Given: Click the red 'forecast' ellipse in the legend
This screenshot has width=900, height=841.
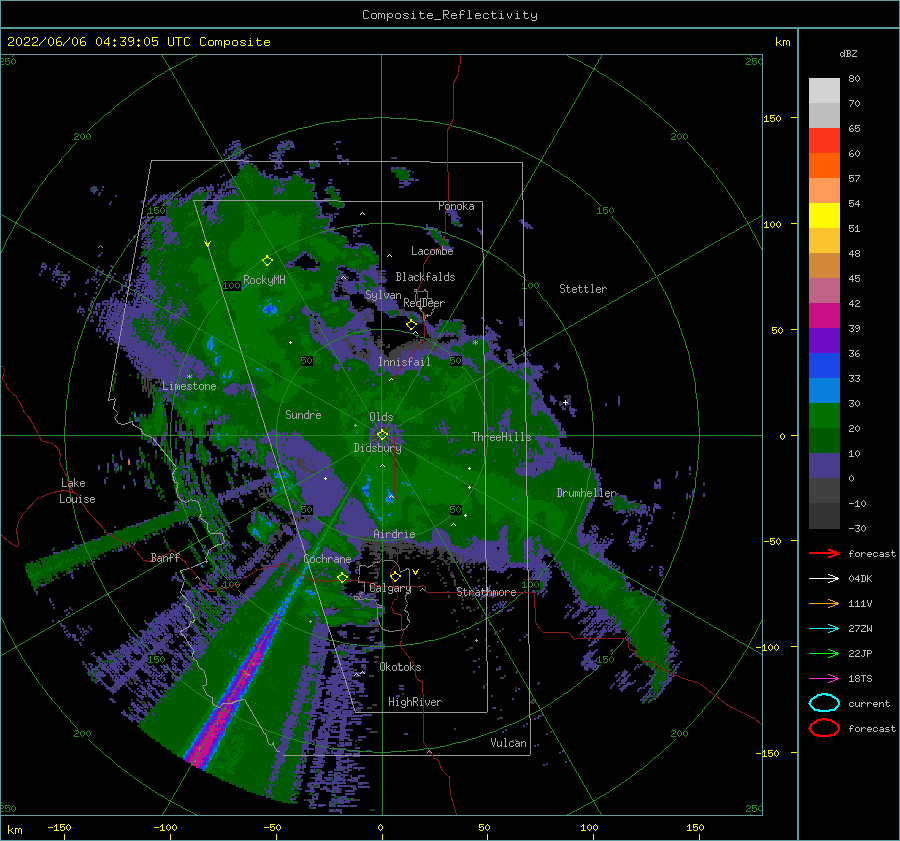Looking at the screenshot, I should pyautogui.click(x=824, y=728).
